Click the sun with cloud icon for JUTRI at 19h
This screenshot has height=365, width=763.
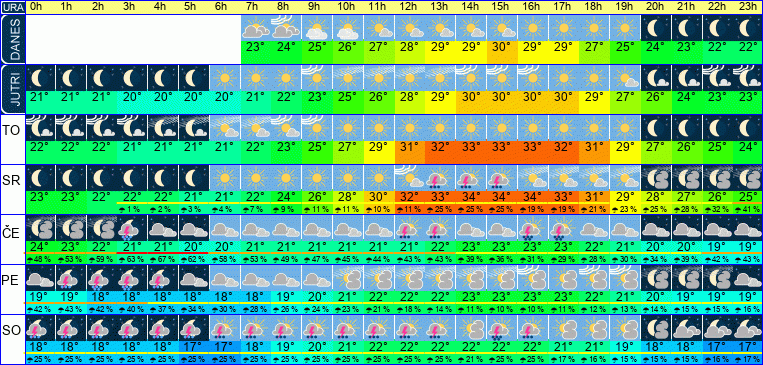[x=625, y=78]
